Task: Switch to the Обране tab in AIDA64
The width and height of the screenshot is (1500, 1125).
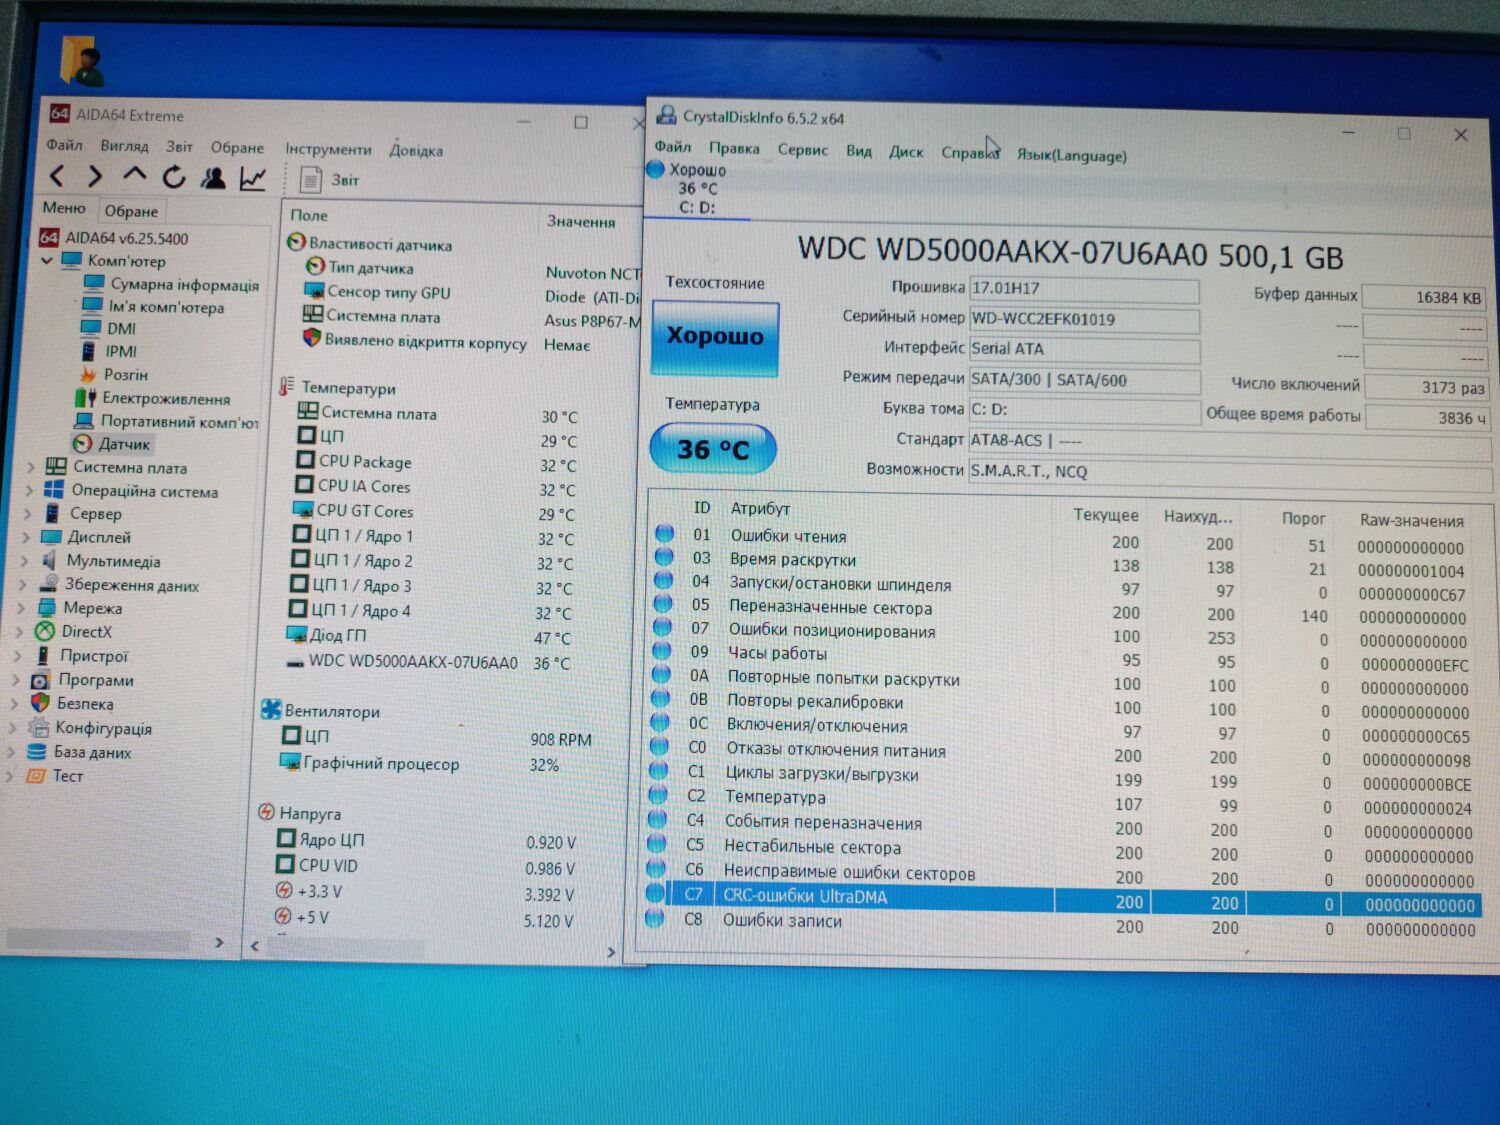Action: [x=132, y=210]
